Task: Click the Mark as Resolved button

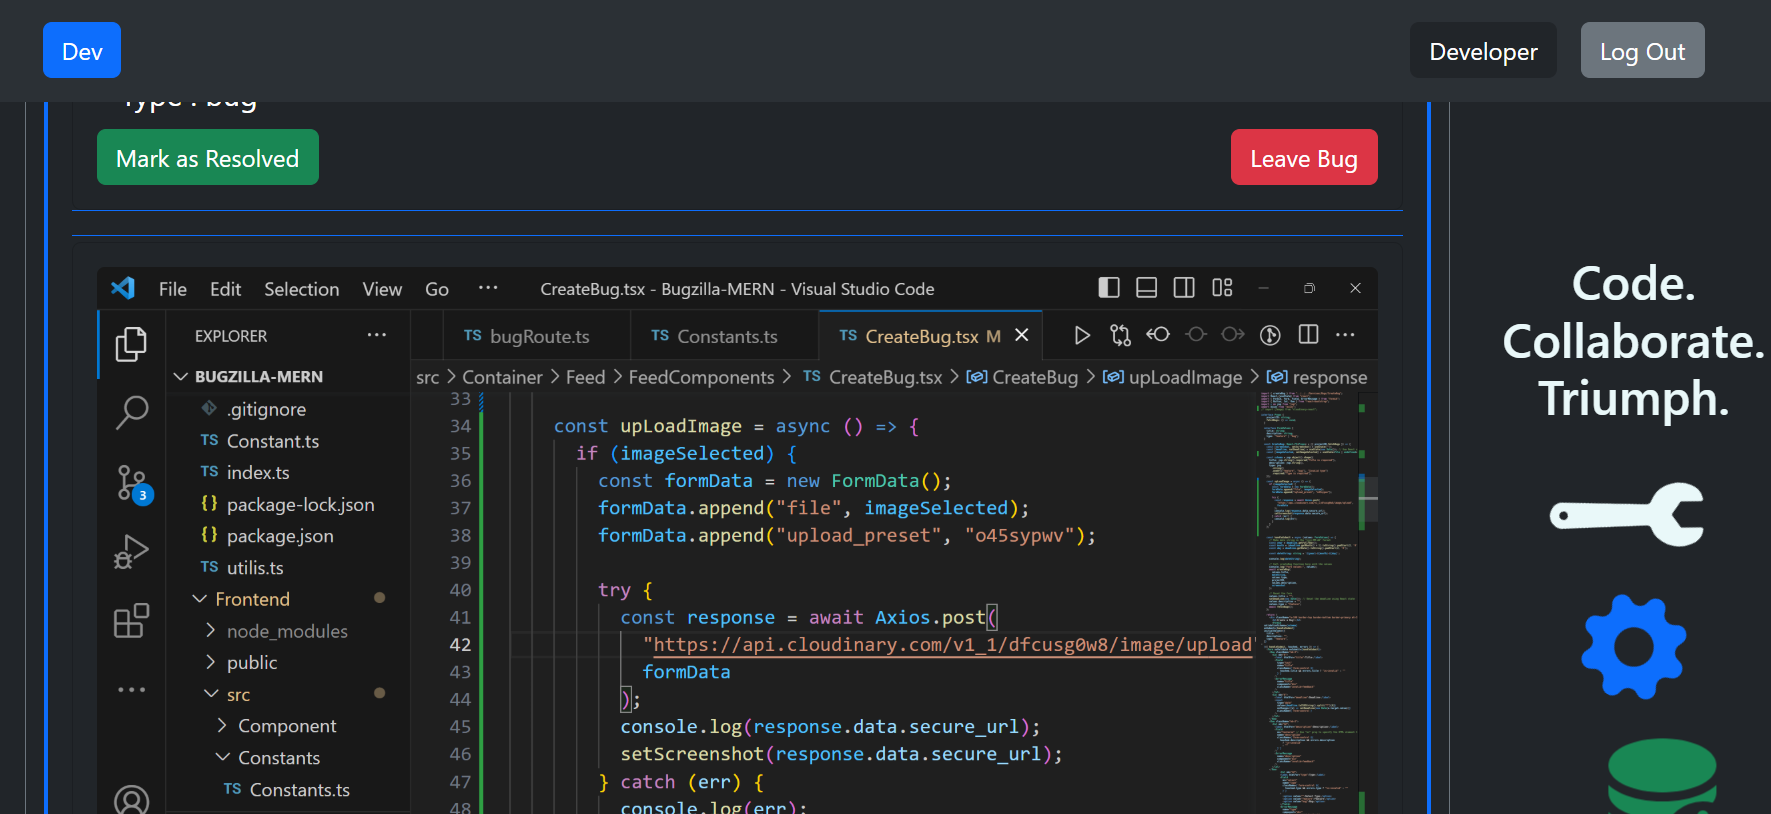Action: 208,158
